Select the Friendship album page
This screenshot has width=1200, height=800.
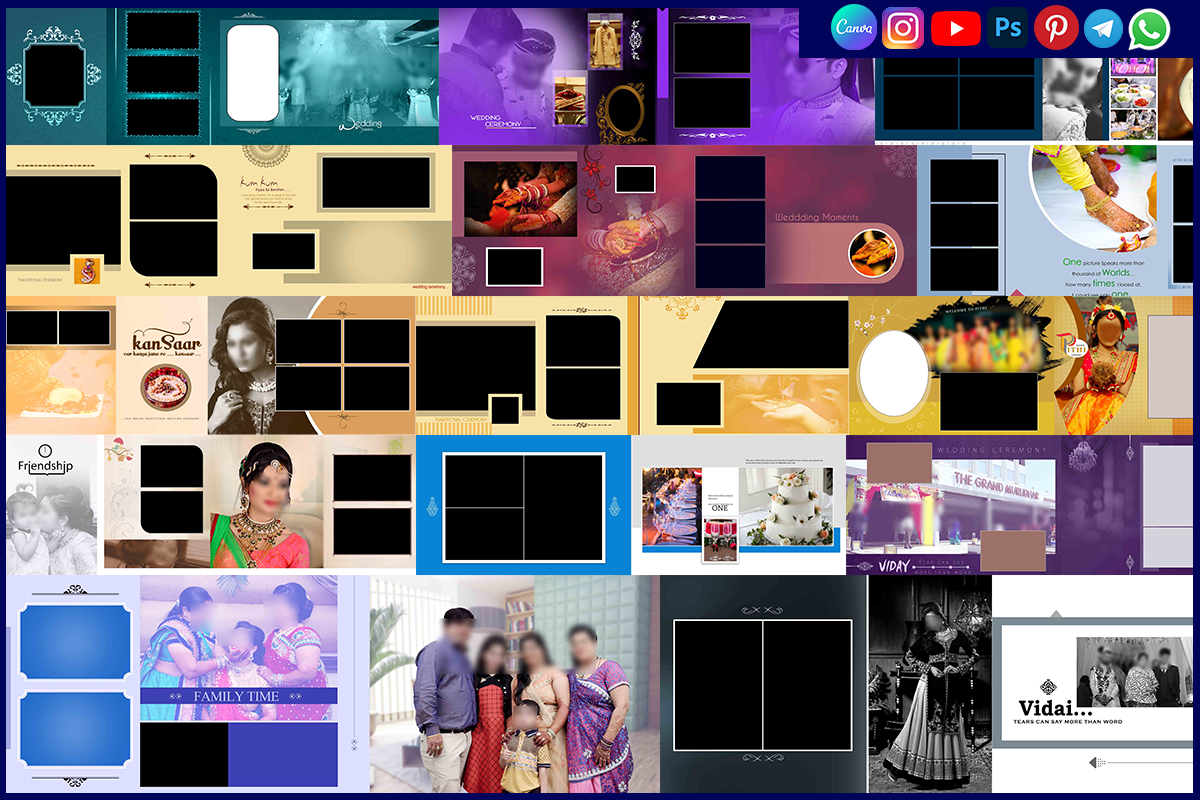click(x=52, y=504)
